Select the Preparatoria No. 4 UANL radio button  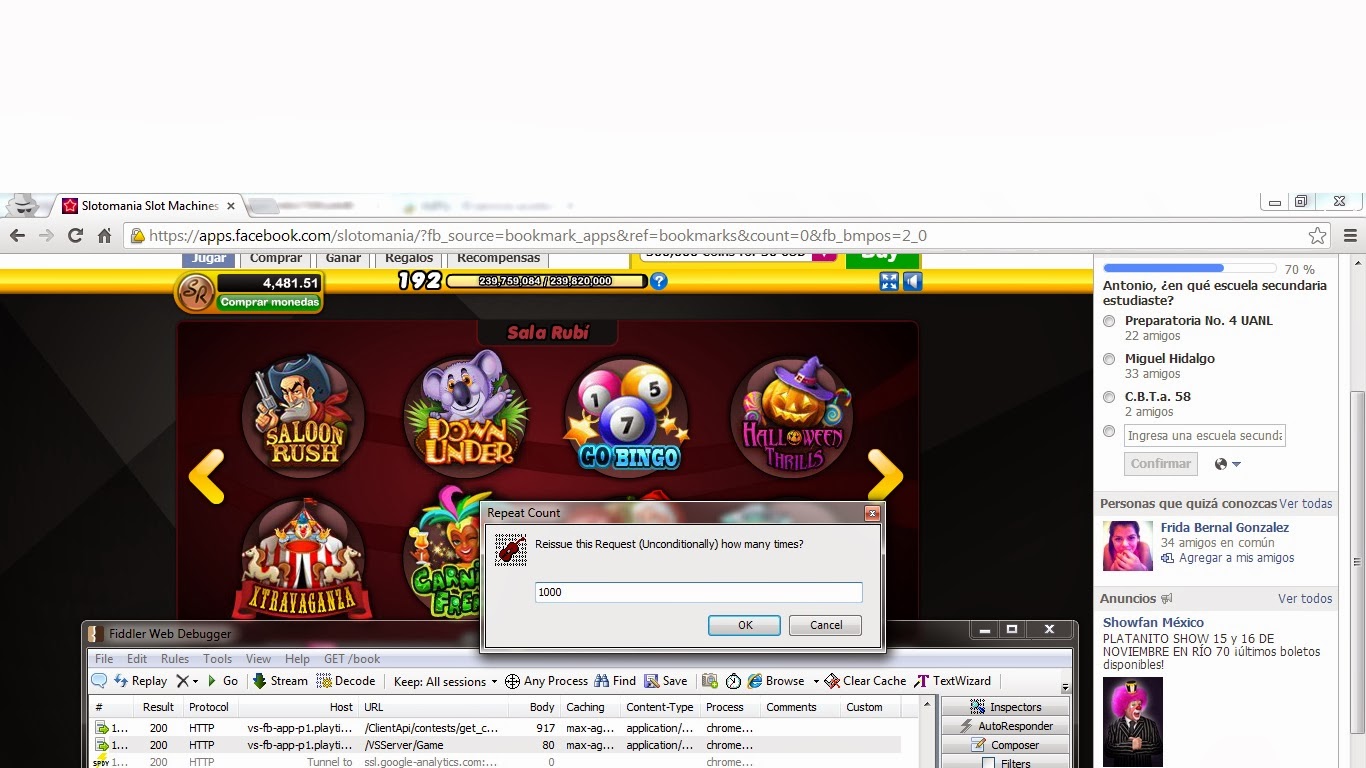pyautogui.click(x=1109, y=321)
